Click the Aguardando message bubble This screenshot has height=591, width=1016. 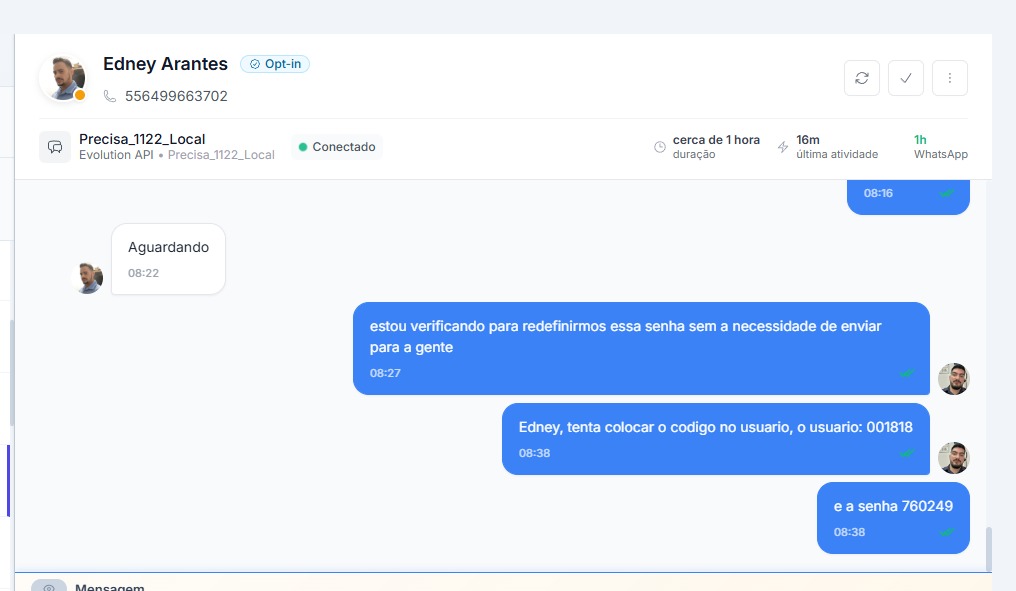pyautogui.click(x=168, y=258)
